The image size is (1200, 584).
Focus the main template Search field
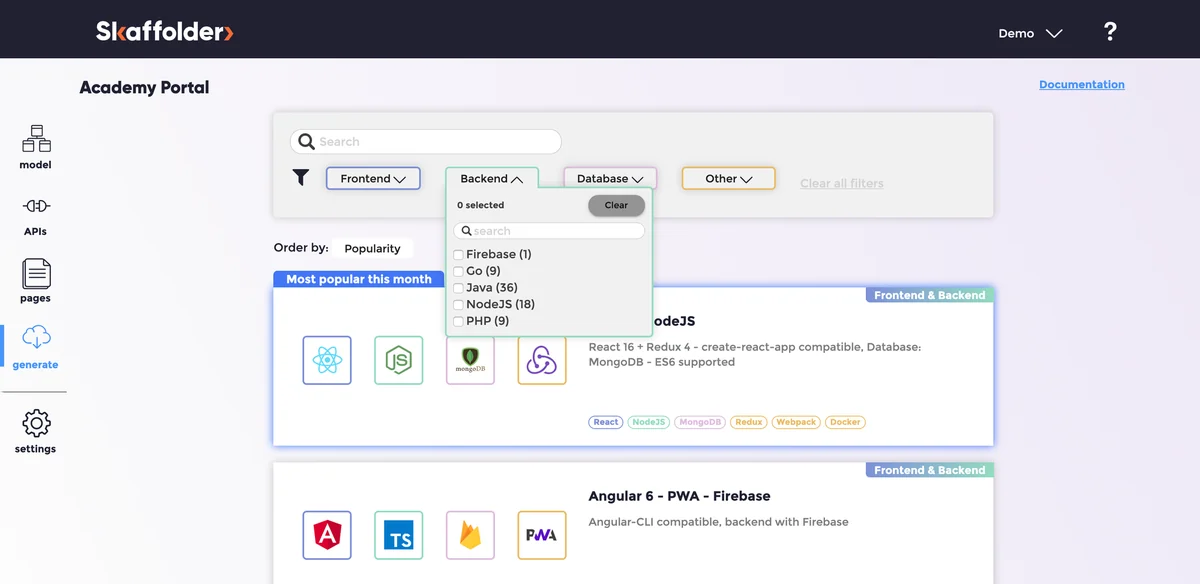[426, 142]
